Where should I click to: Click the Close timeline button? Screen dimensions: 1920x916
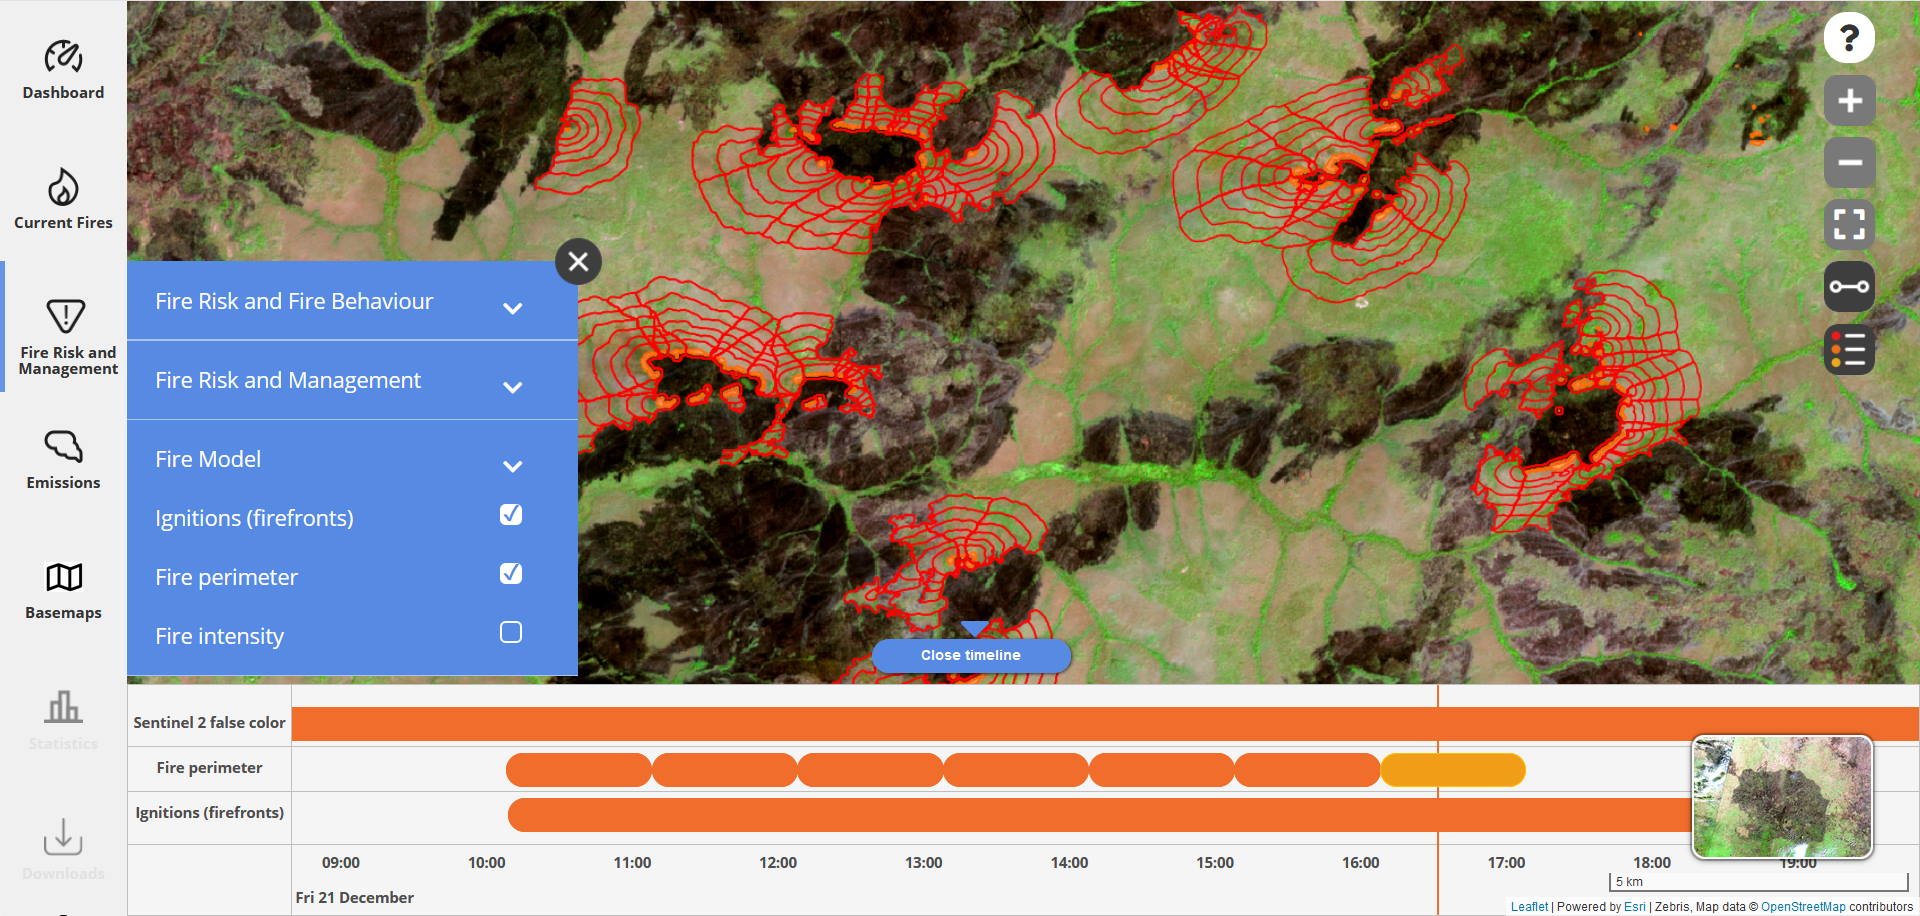pos(970,655)
